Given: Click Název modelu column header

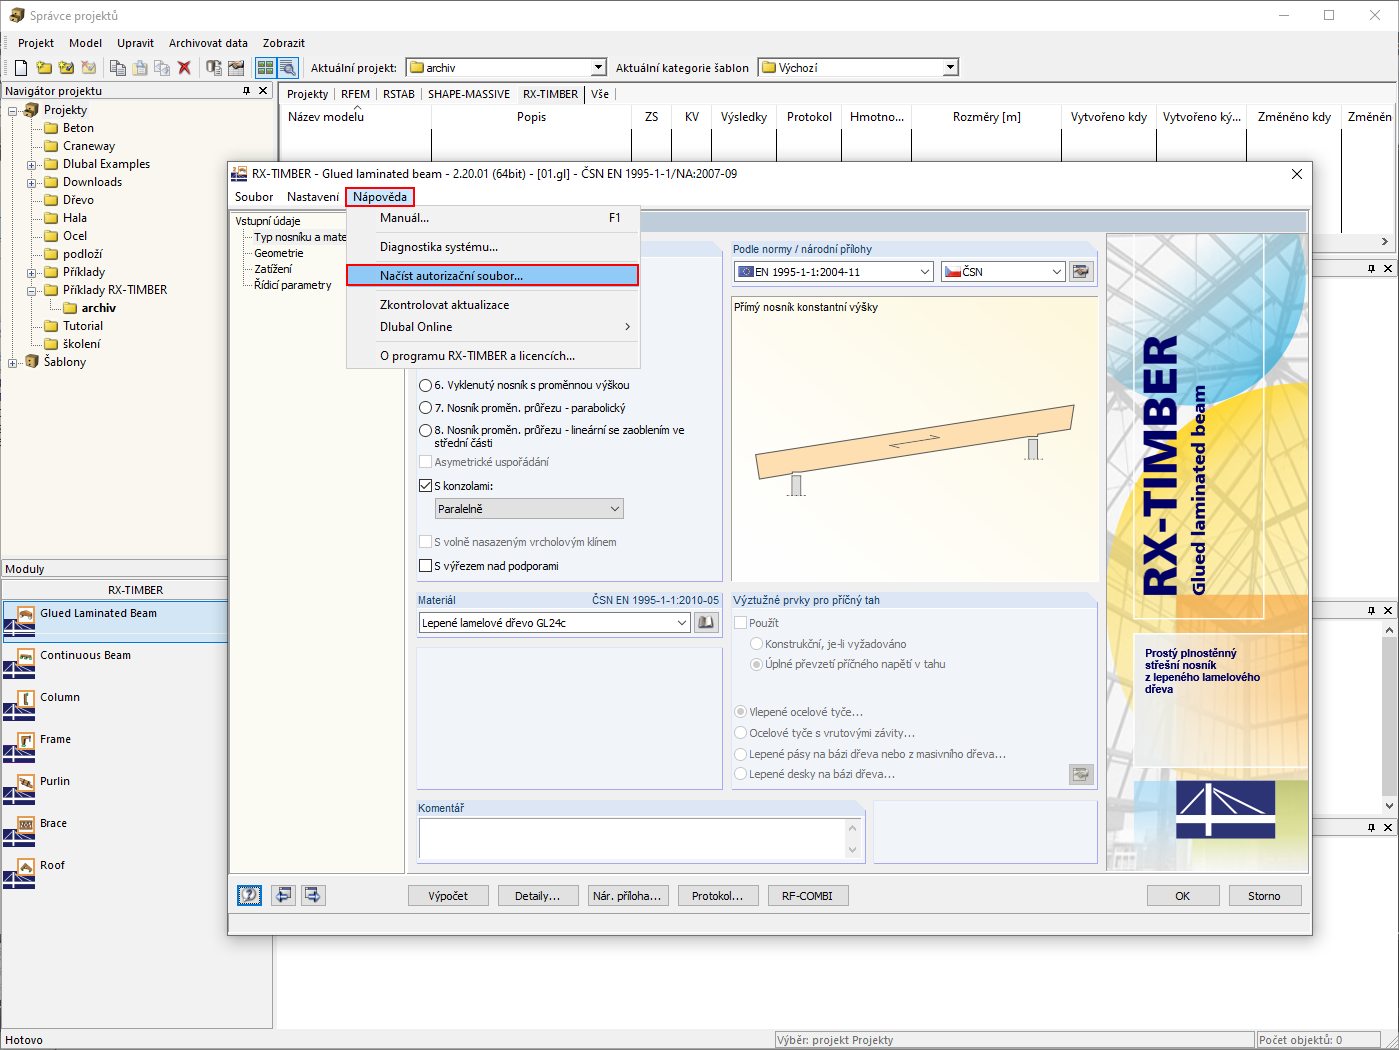Looking at the screenshot, I should (355, 117).
